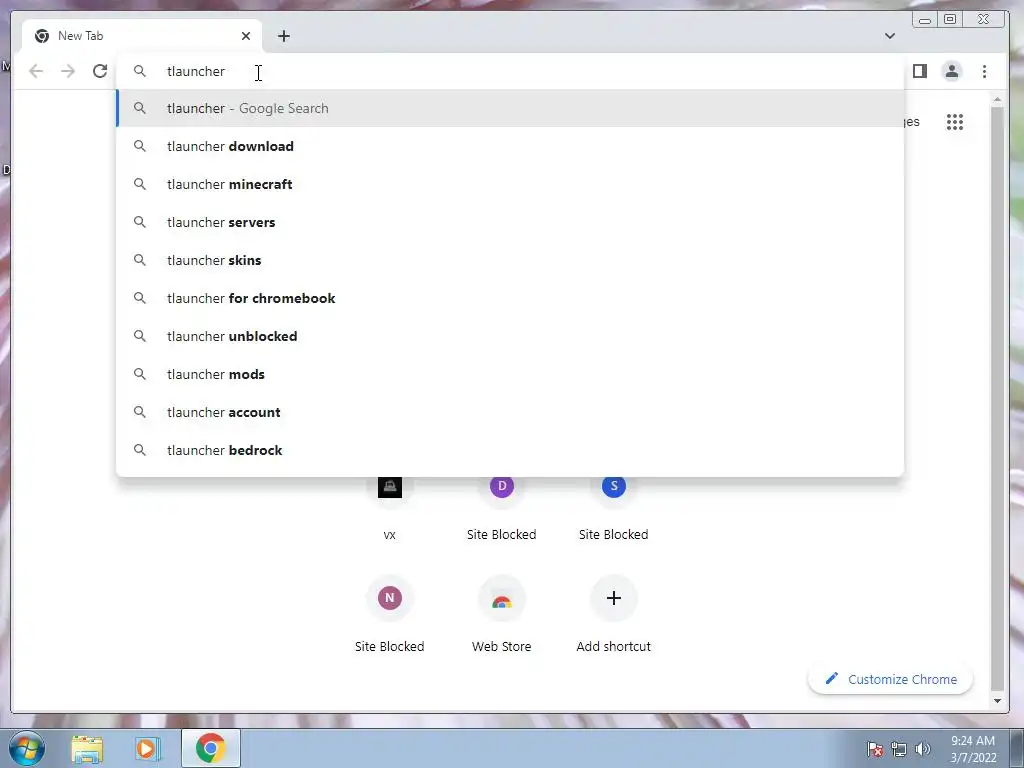Click the forward navigation arrow

[68, 71]
